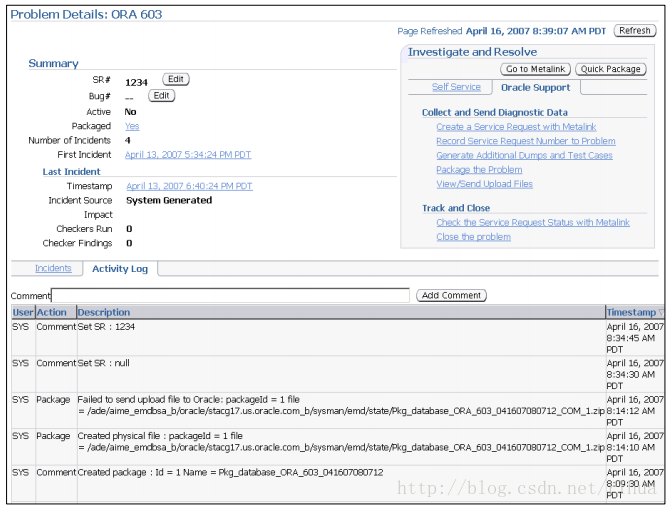Check the Service Request Status with Metalink
668x508 pixels.
[533, 222]
